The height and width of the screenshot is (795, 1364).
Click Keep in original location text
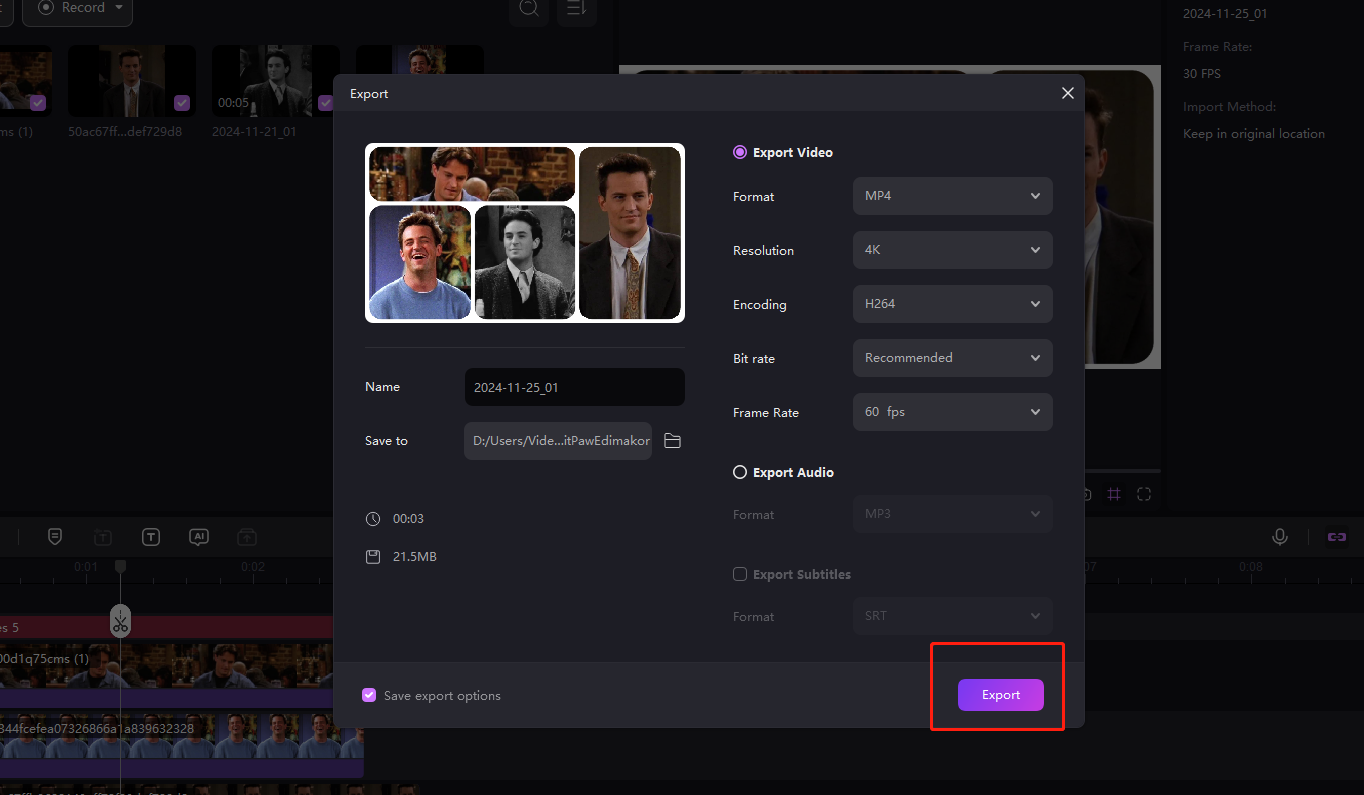(x=1254, y=133)
